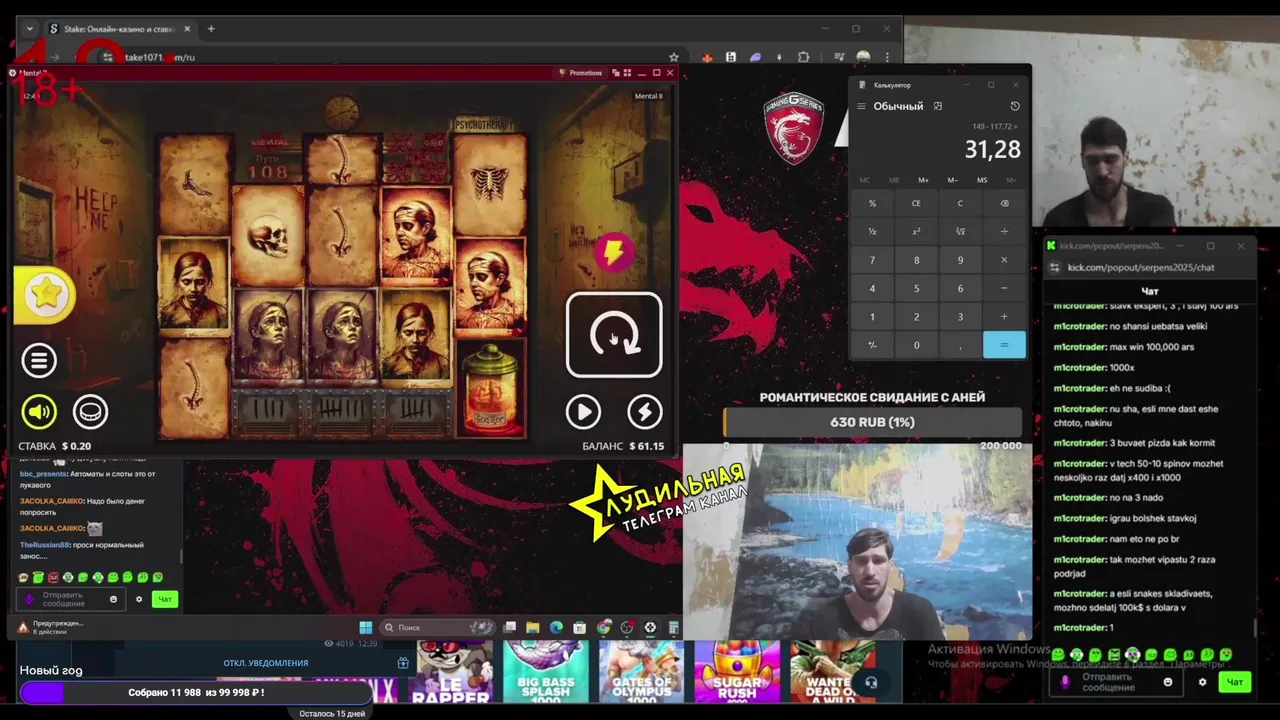Click the Stake address bar URL
The width and height of the screenshot is (1280, 720).
pyautogui.click(x=160, y=57)
